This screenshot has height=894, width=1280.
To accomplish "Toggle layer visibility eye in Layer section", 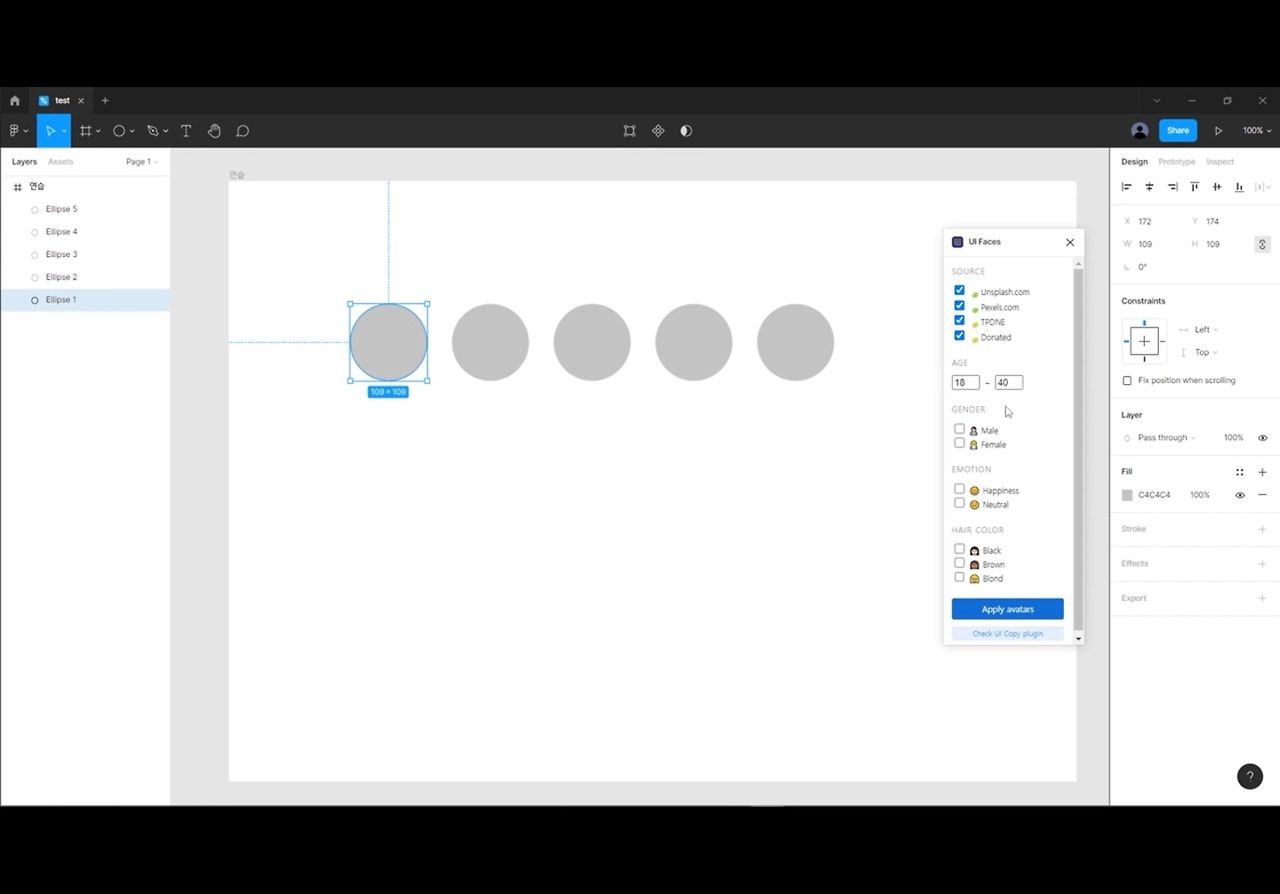I will [x=1262, y=438].
